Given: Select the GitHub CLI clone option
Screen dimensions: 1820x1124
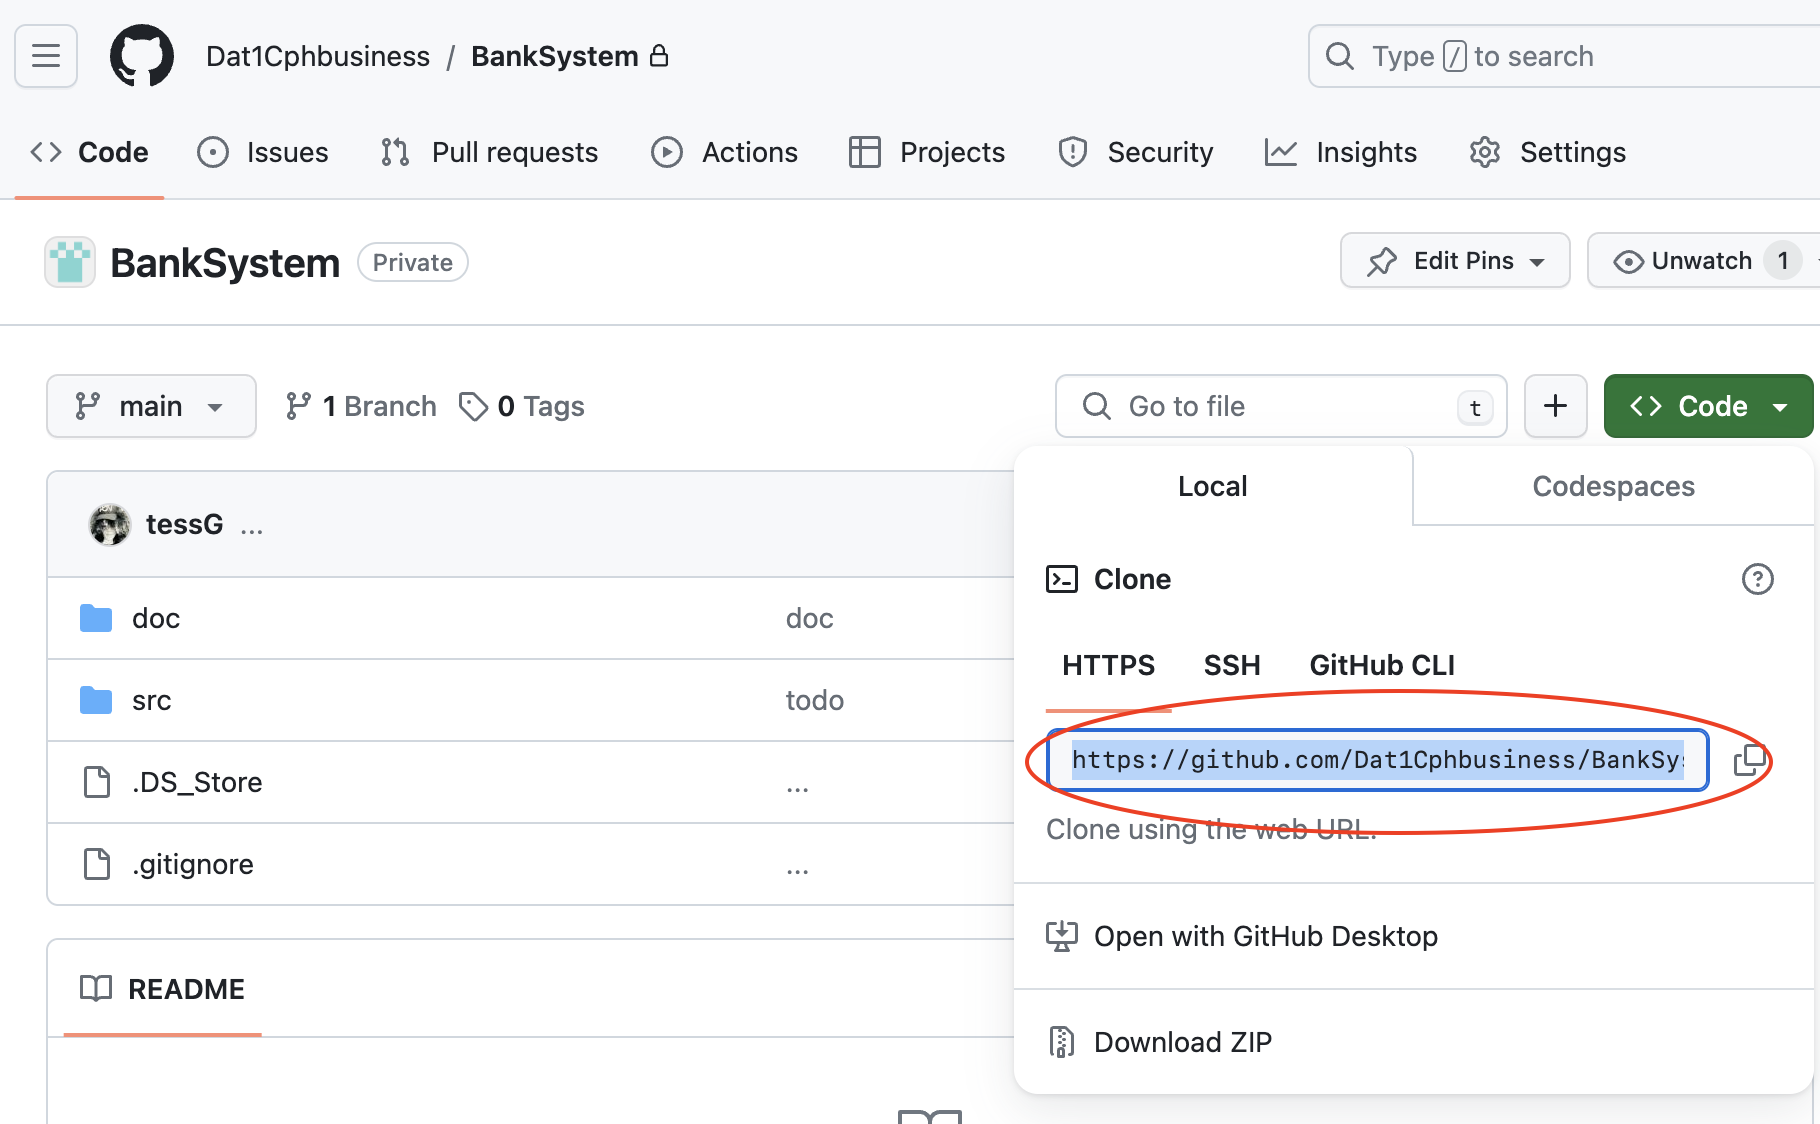Looking at the screenshot, I should tap(1382, 665).
